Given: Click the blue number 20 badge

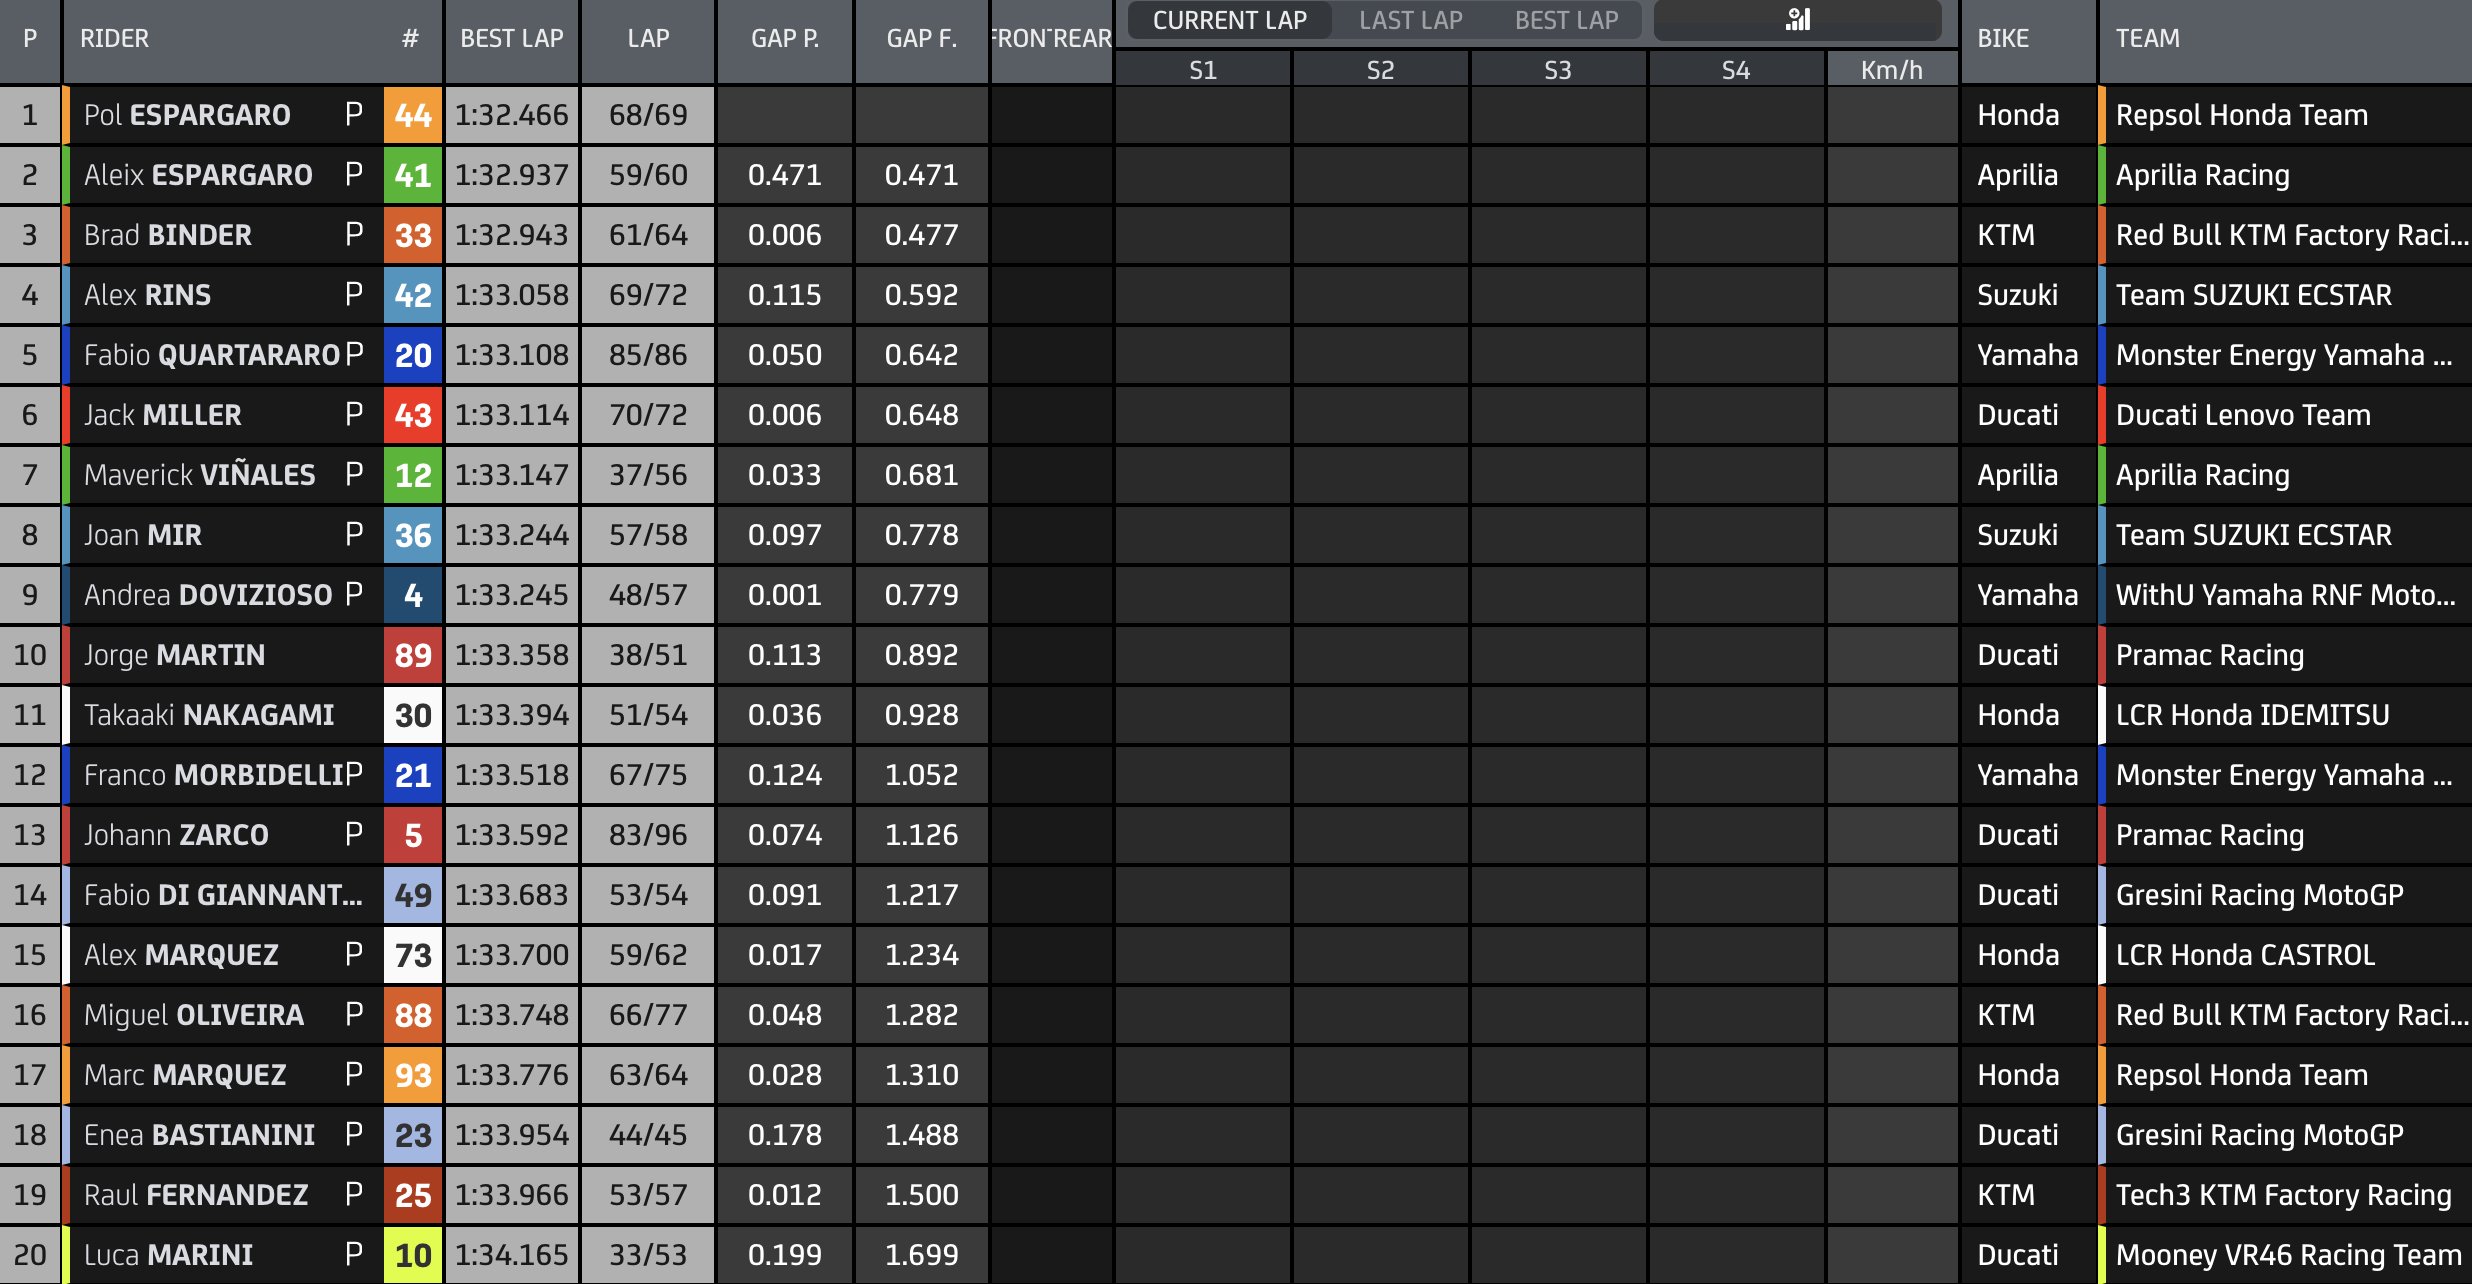Looking at the screenshot, I should pyautogui.click(x=413, y=355).
